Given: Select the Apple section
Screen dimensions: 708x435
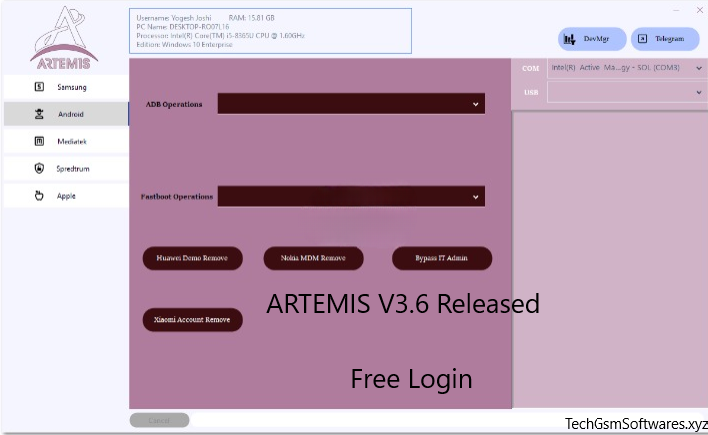Looking at the screenshot, I should coord(66,196).
